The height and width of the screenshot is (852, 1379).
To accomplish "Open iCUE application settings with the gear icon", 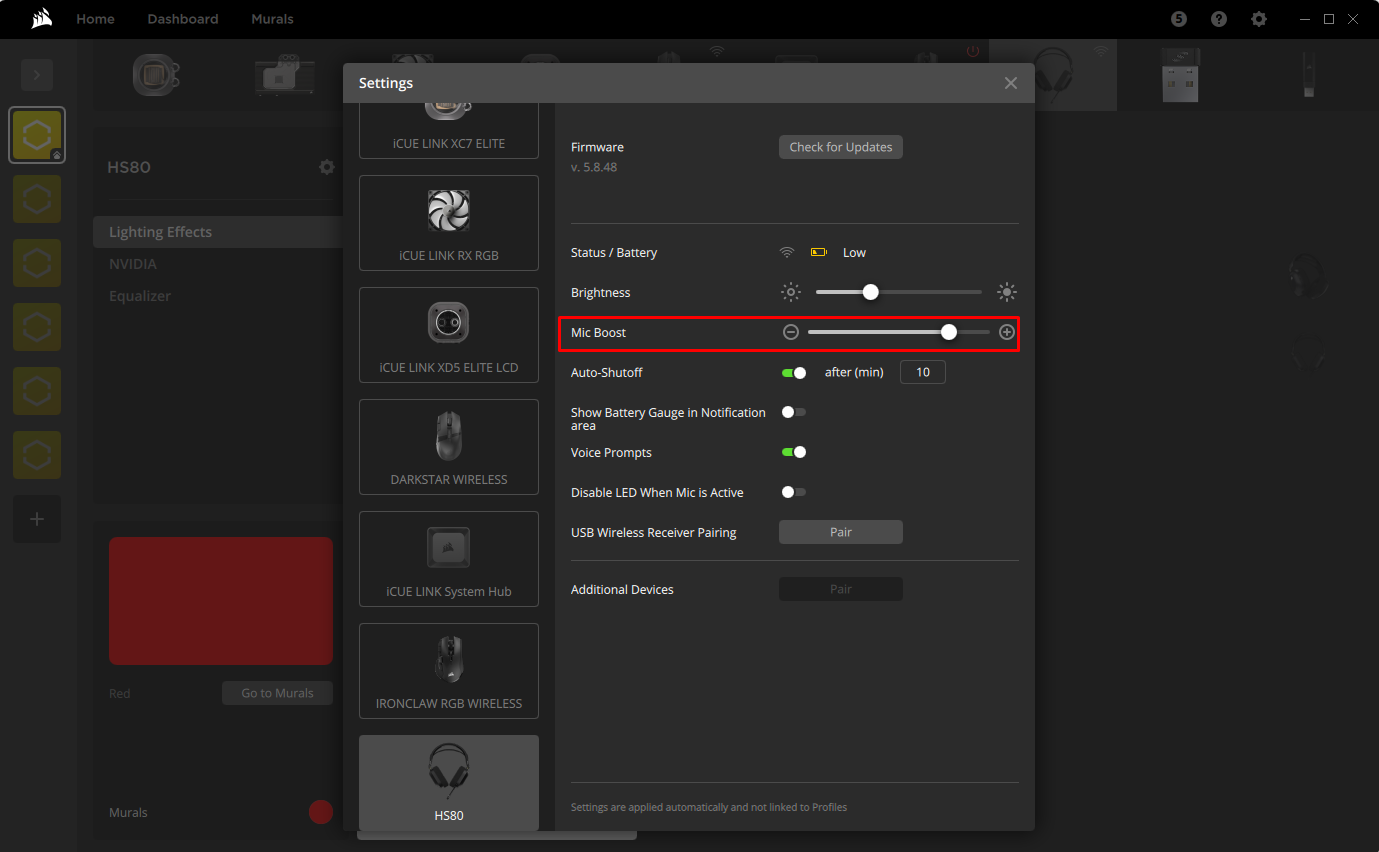I will [x=1258, y=18].
